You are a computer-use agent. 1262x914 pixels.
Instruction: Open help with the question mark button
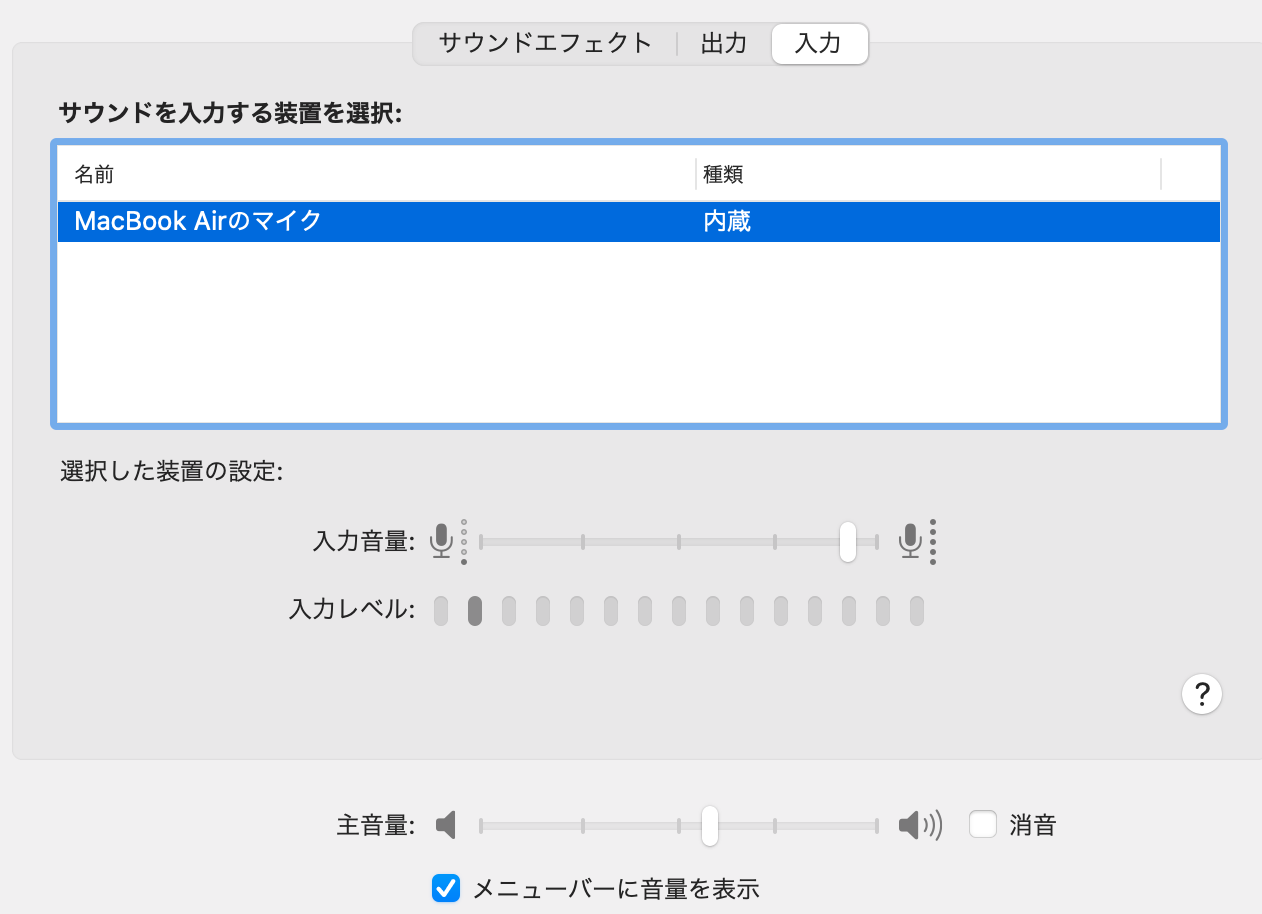[x=1202, y=693]
